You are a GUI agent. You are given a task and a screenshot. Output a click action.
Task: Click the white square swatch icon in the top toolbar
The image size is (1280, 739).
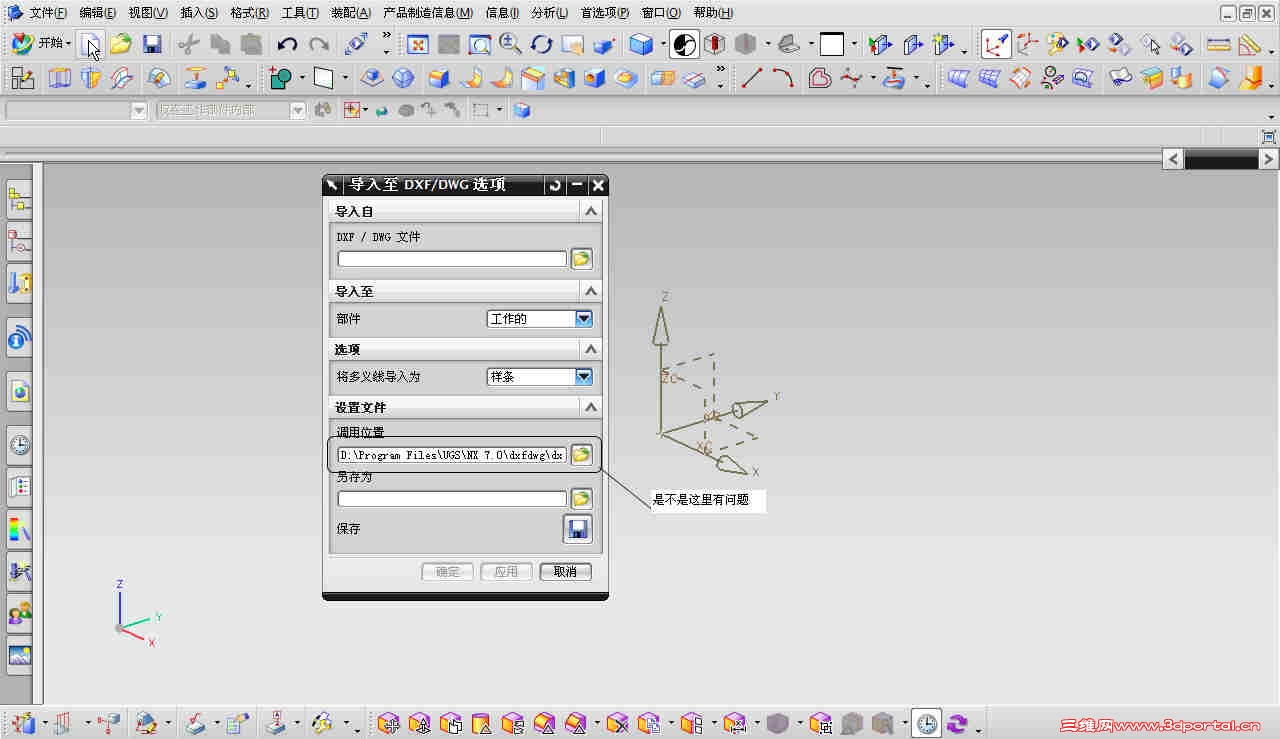point(832,44)
